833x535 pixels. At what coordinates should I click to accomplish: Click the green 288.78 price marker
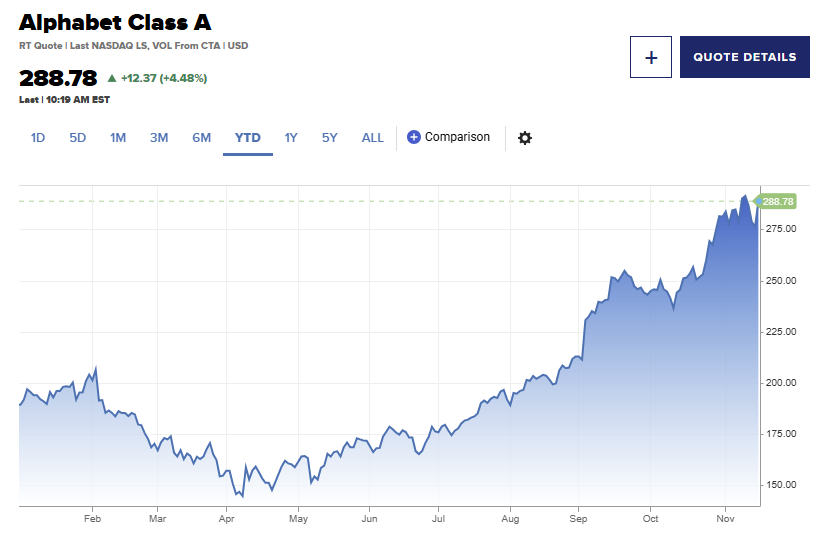pos(777,201)
